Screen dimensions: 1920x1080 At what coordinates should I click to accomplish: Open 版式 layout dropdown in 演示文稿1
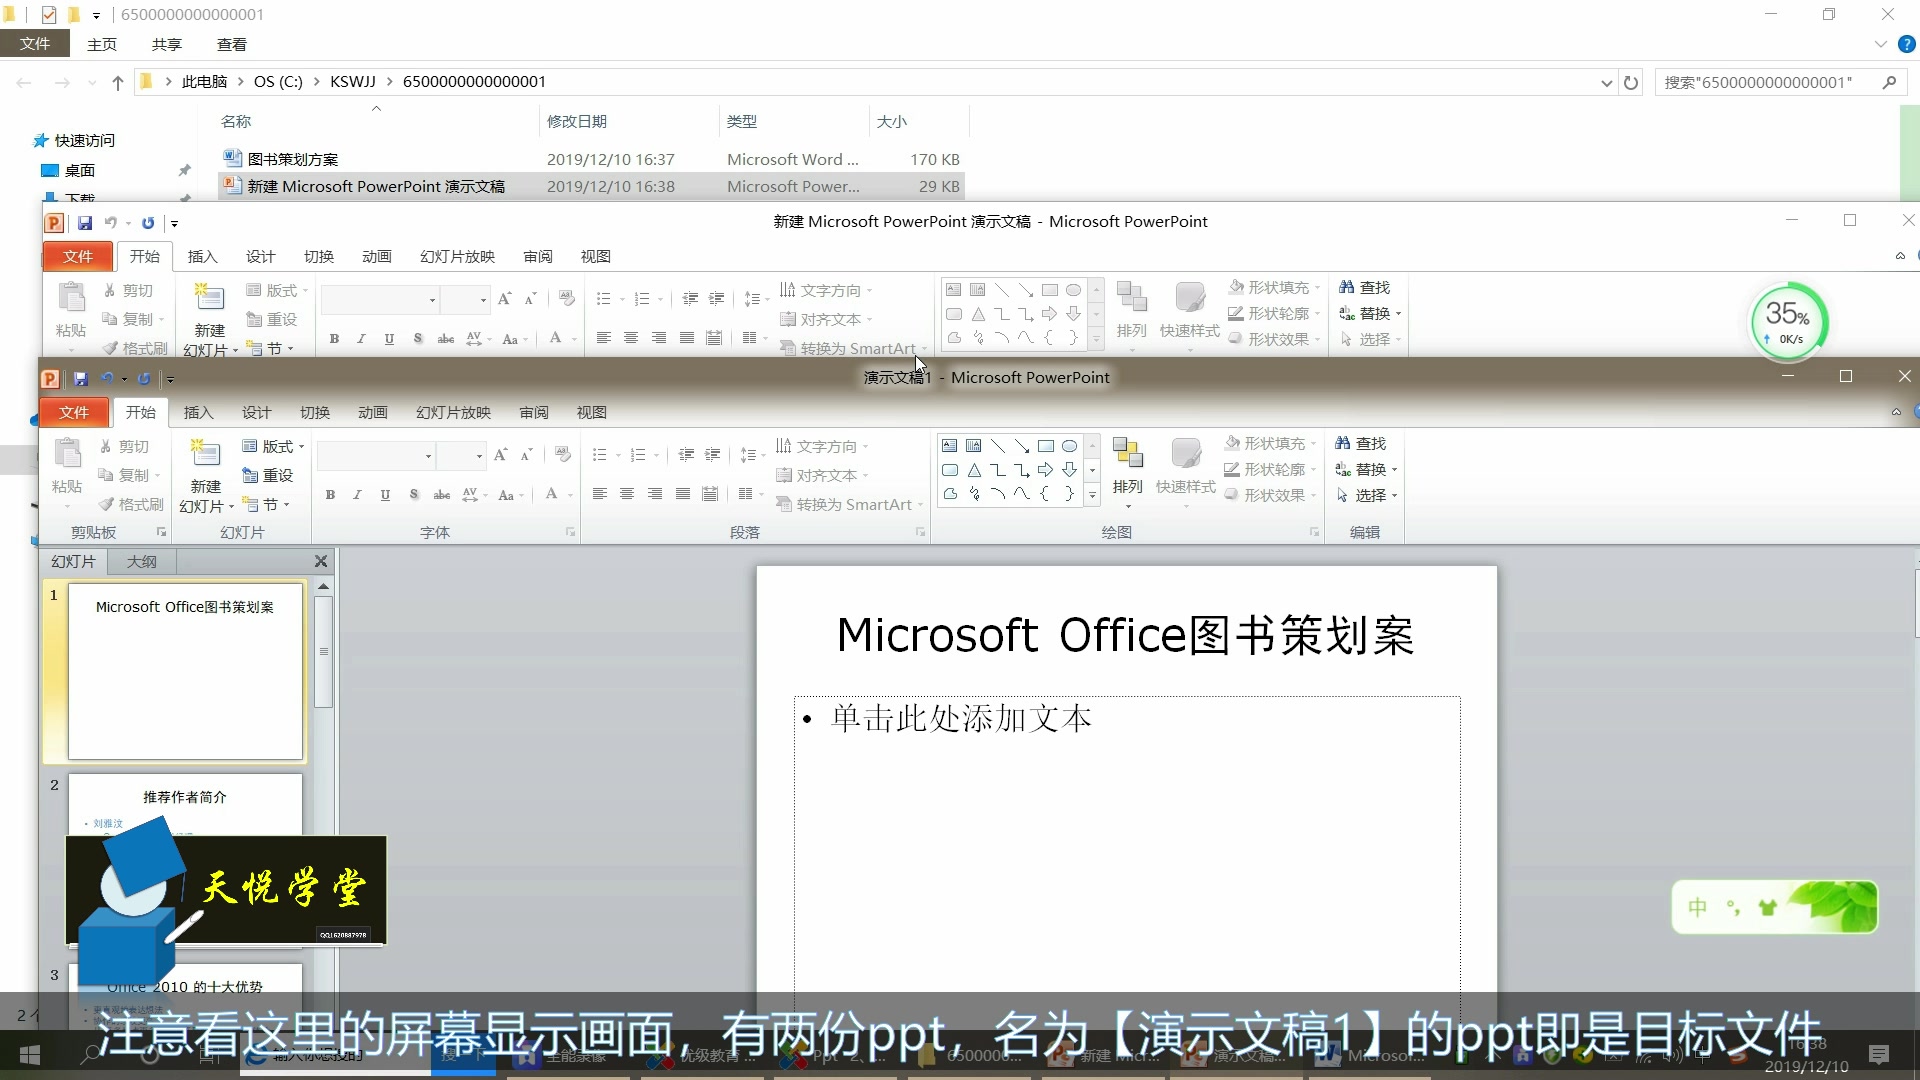tap(273, 446)
